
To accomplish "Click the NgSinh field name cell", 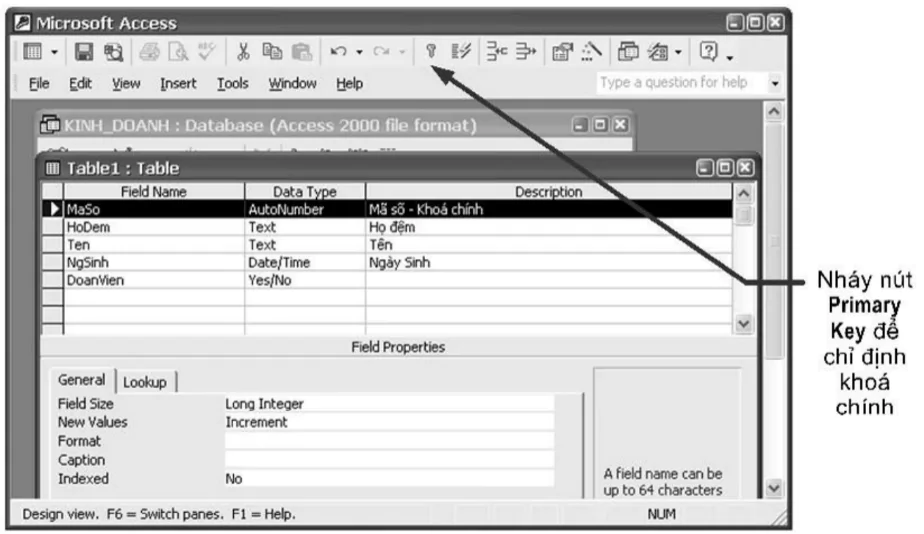I will [x=154, y=262].
